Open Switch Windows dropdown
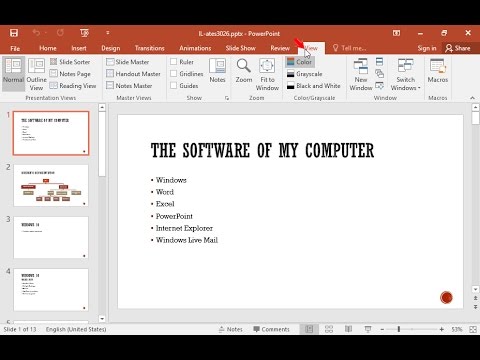 click(x=405, y=74)
